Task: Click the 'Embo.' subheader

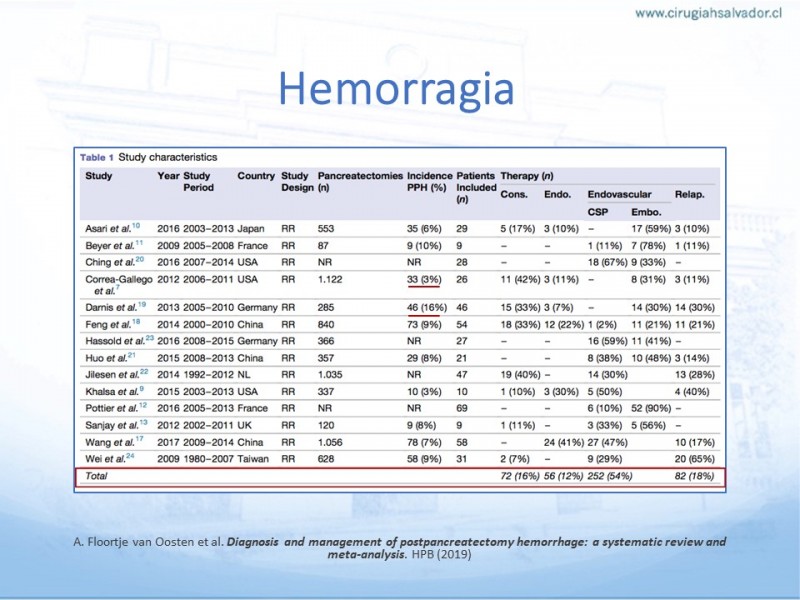Action: [646, 212]
